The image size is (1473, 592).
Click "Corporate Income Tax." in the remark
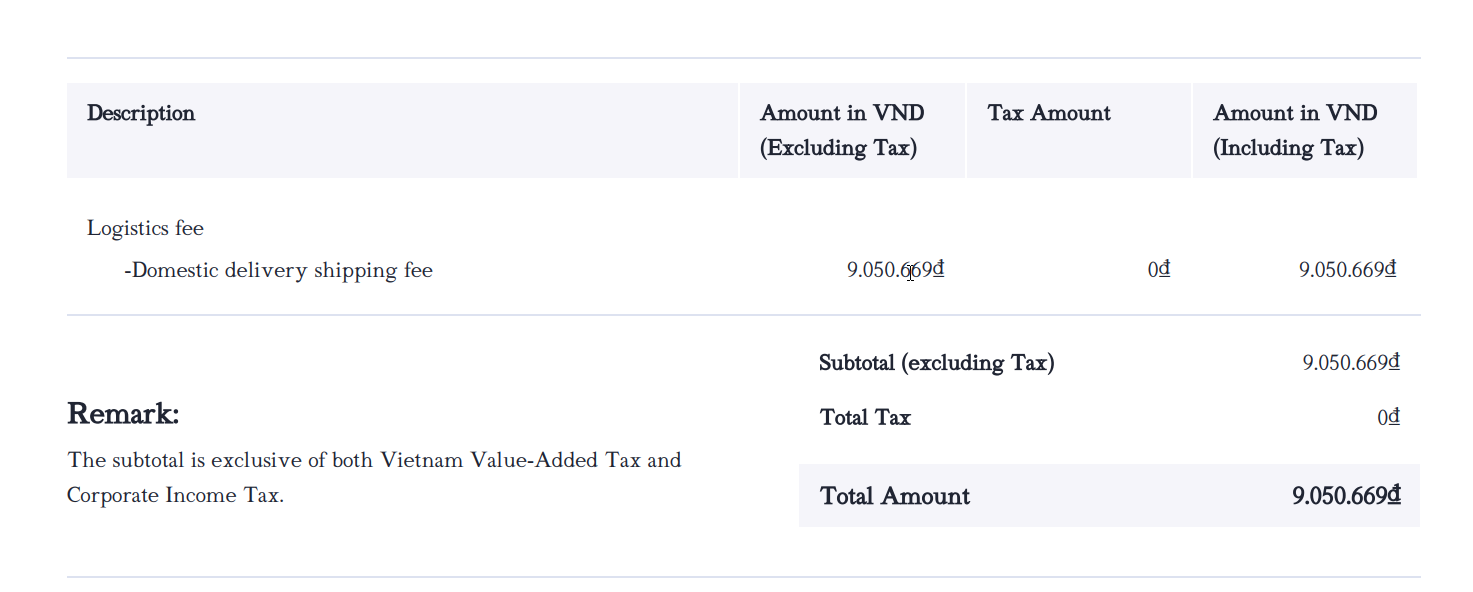coord(175,496)
